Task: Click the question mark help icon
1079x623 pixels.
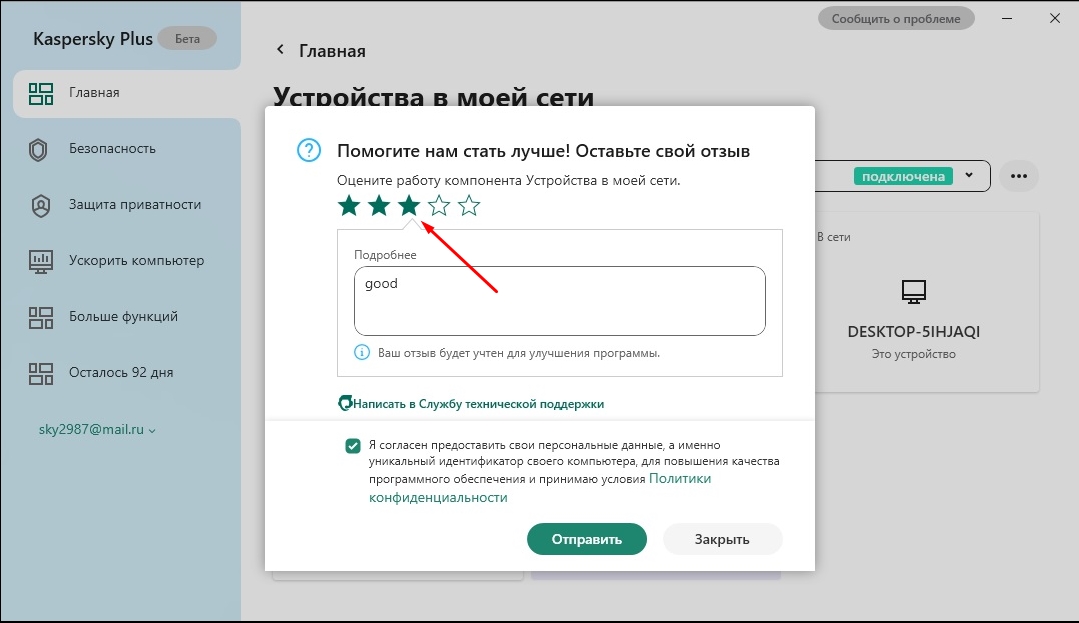Action: (x=309, y=151)
